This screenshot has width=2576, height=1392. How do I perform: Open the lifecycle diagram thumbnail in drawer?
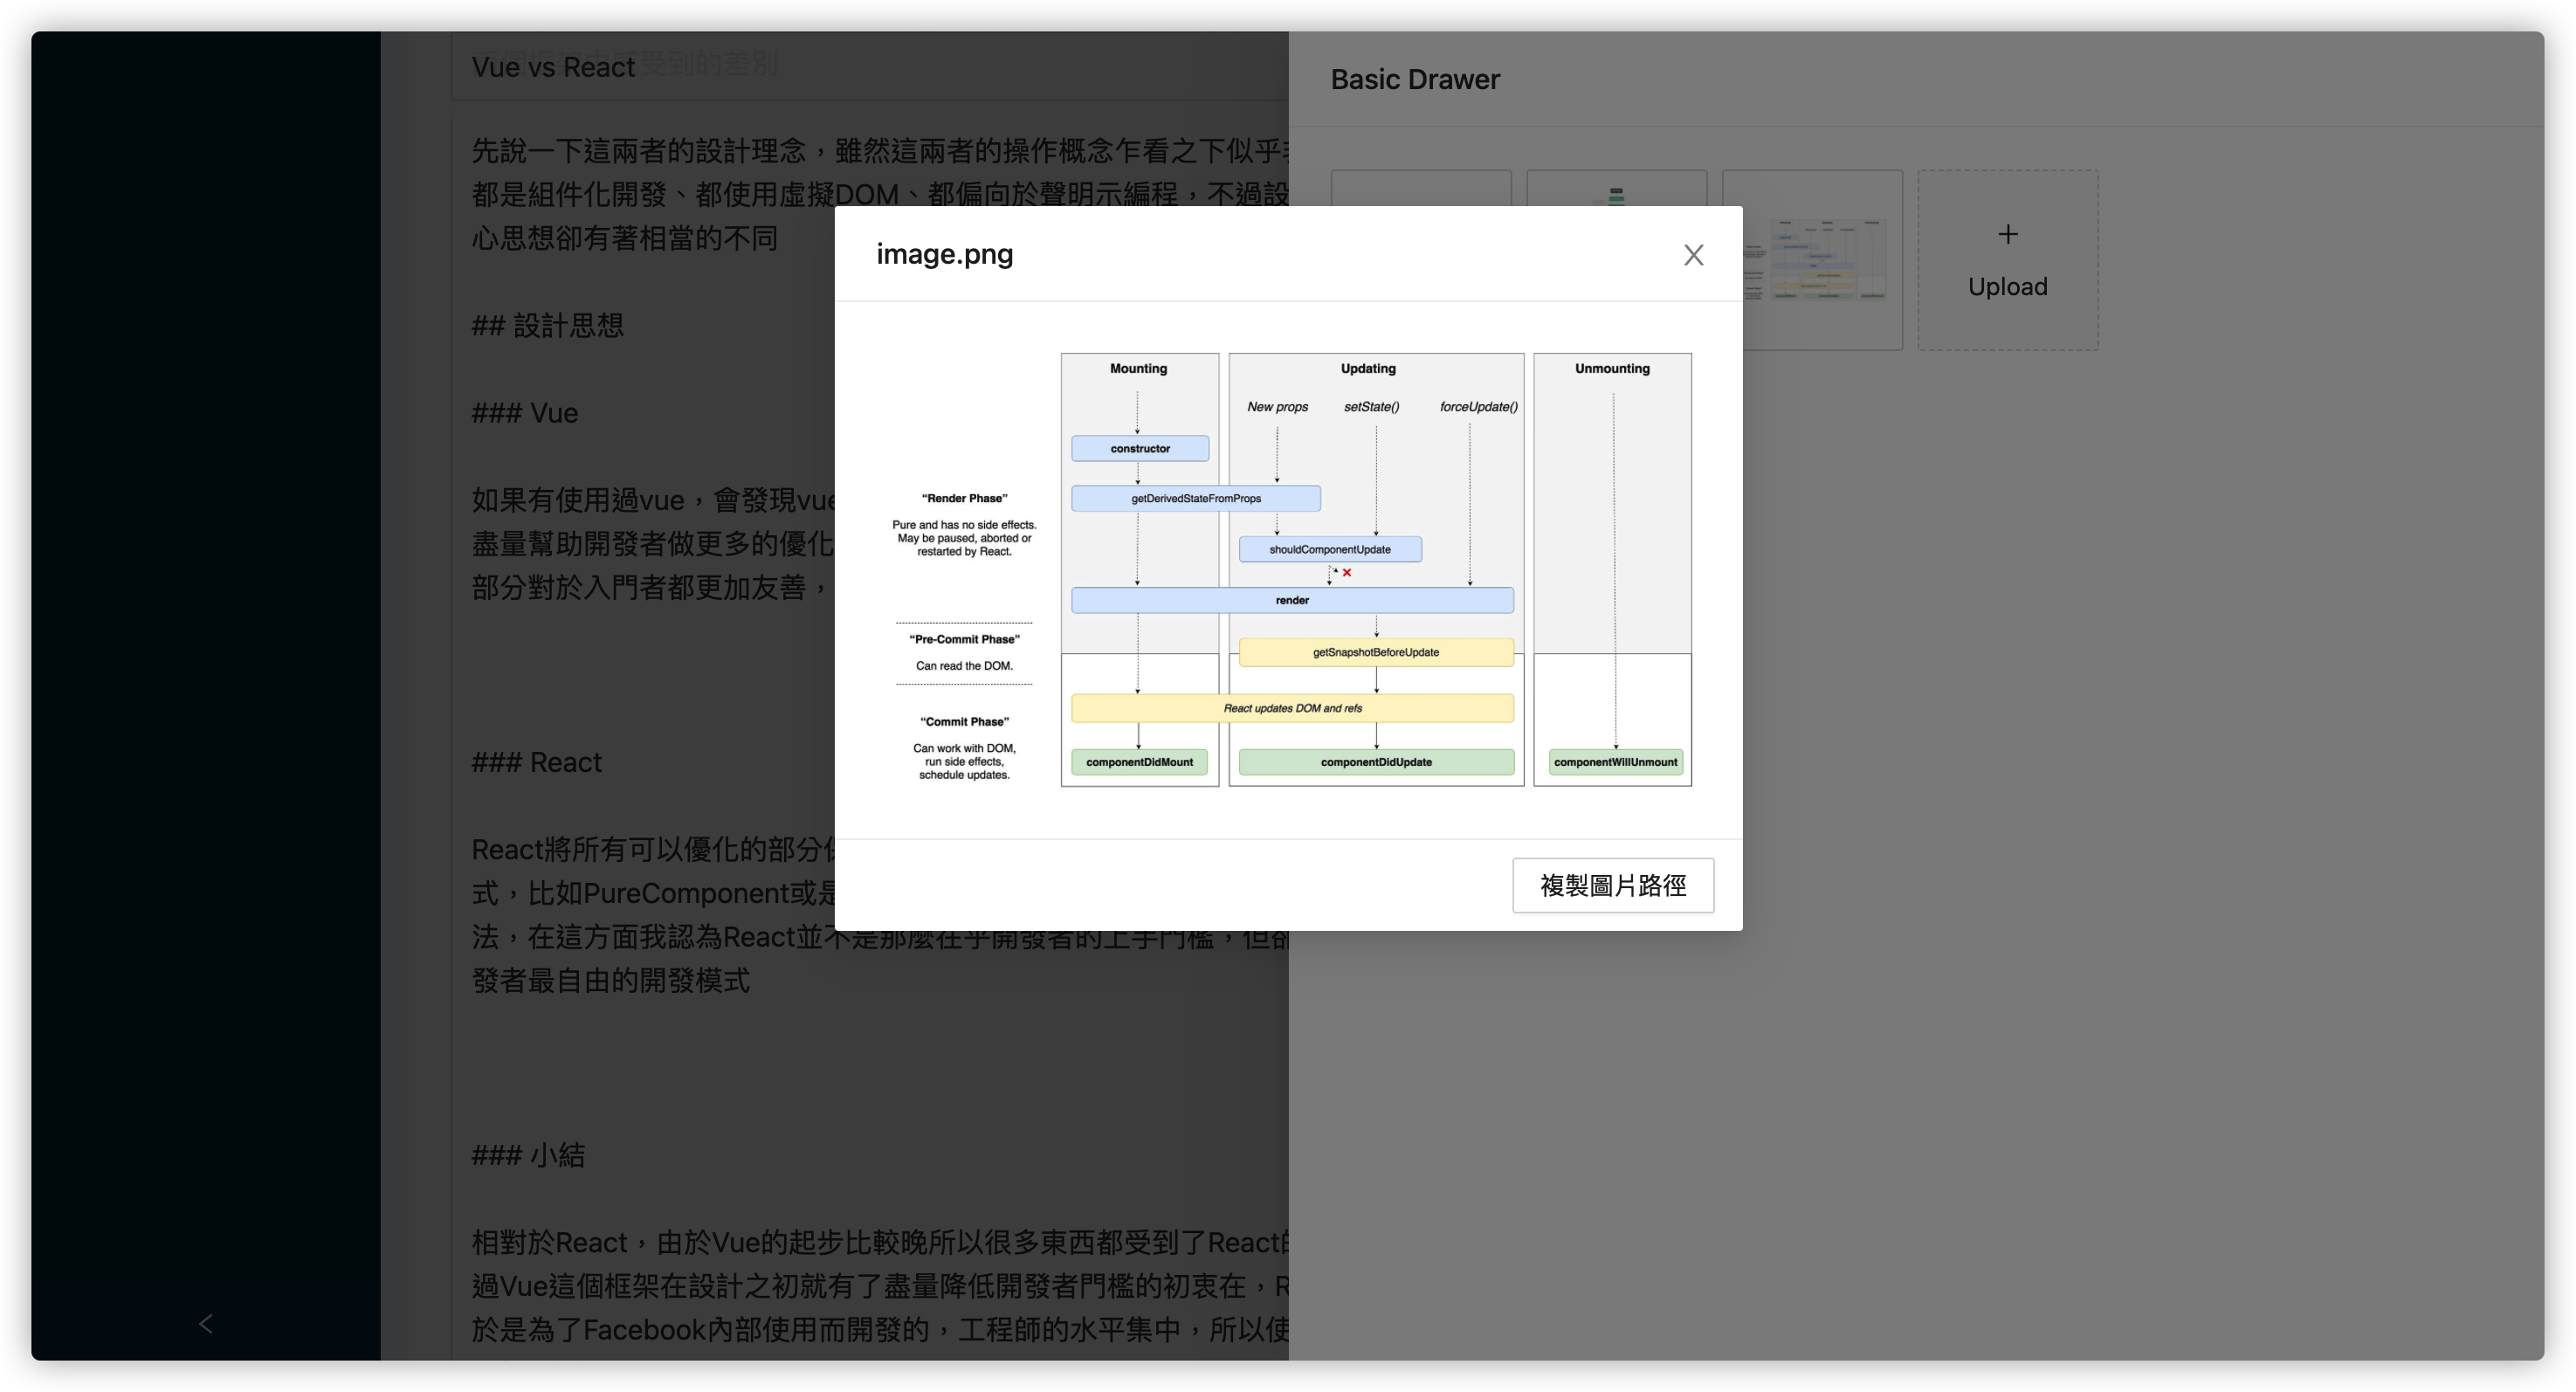point(1830,262)
